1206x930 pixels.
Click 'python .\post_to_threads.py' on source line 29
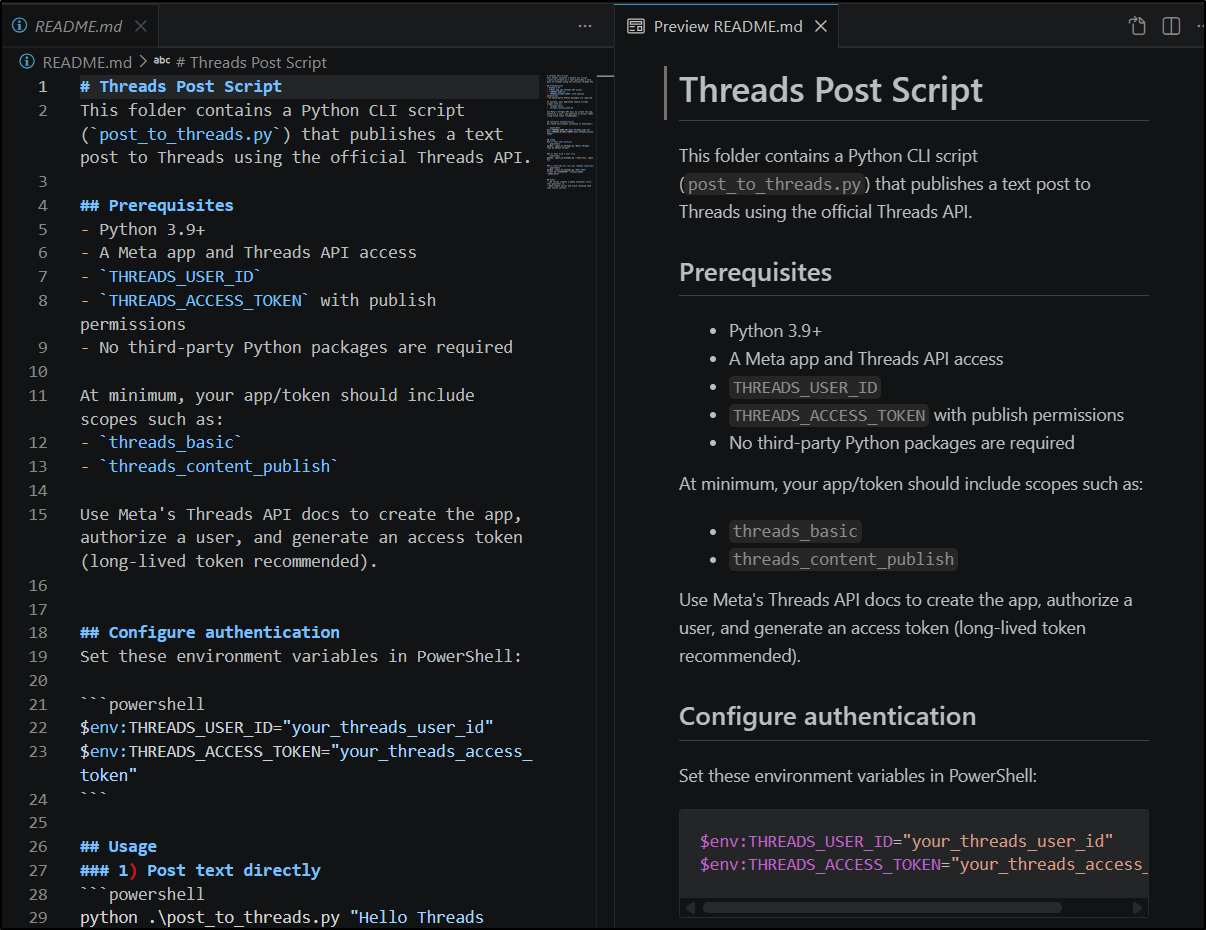click(210, 917)
